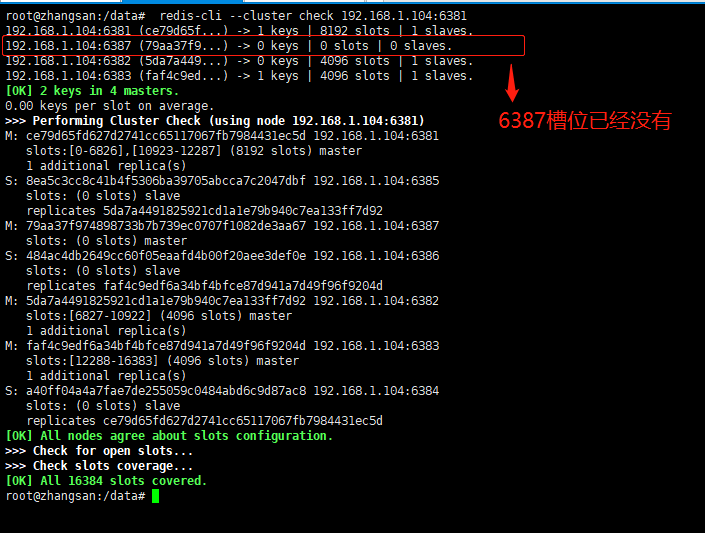
Task: Click summary line for 192.168.1.104:6383 (faf4c9ed...)
Action: click(239, 76)
